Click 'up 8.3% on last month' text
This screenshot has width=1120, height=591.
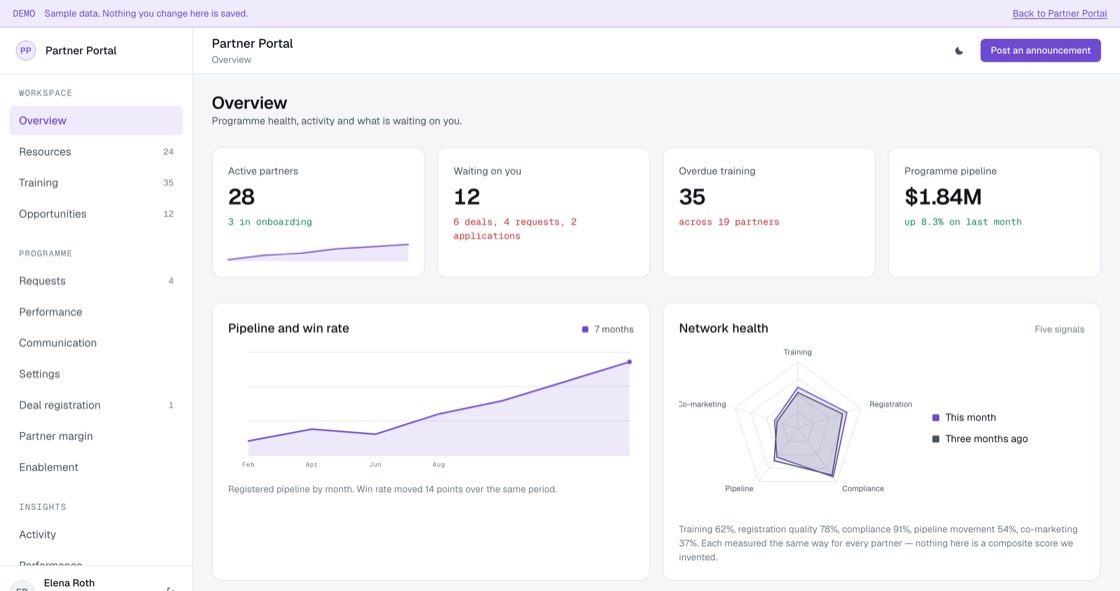[x=963, y=222]
